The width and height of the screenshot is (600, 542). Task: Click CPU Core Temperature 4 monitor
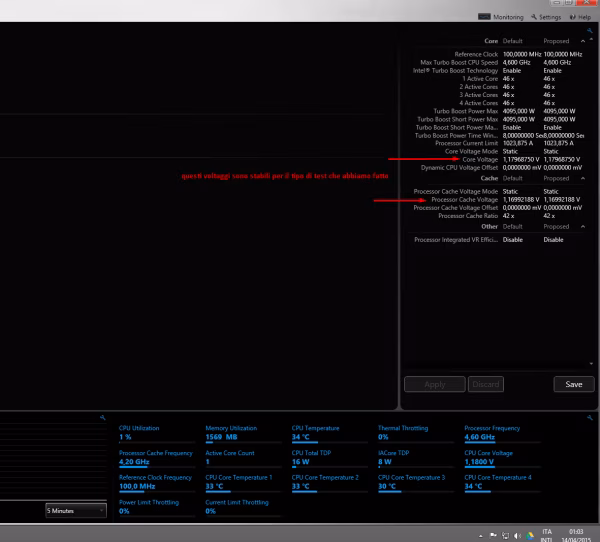click(x=503, y=482)
